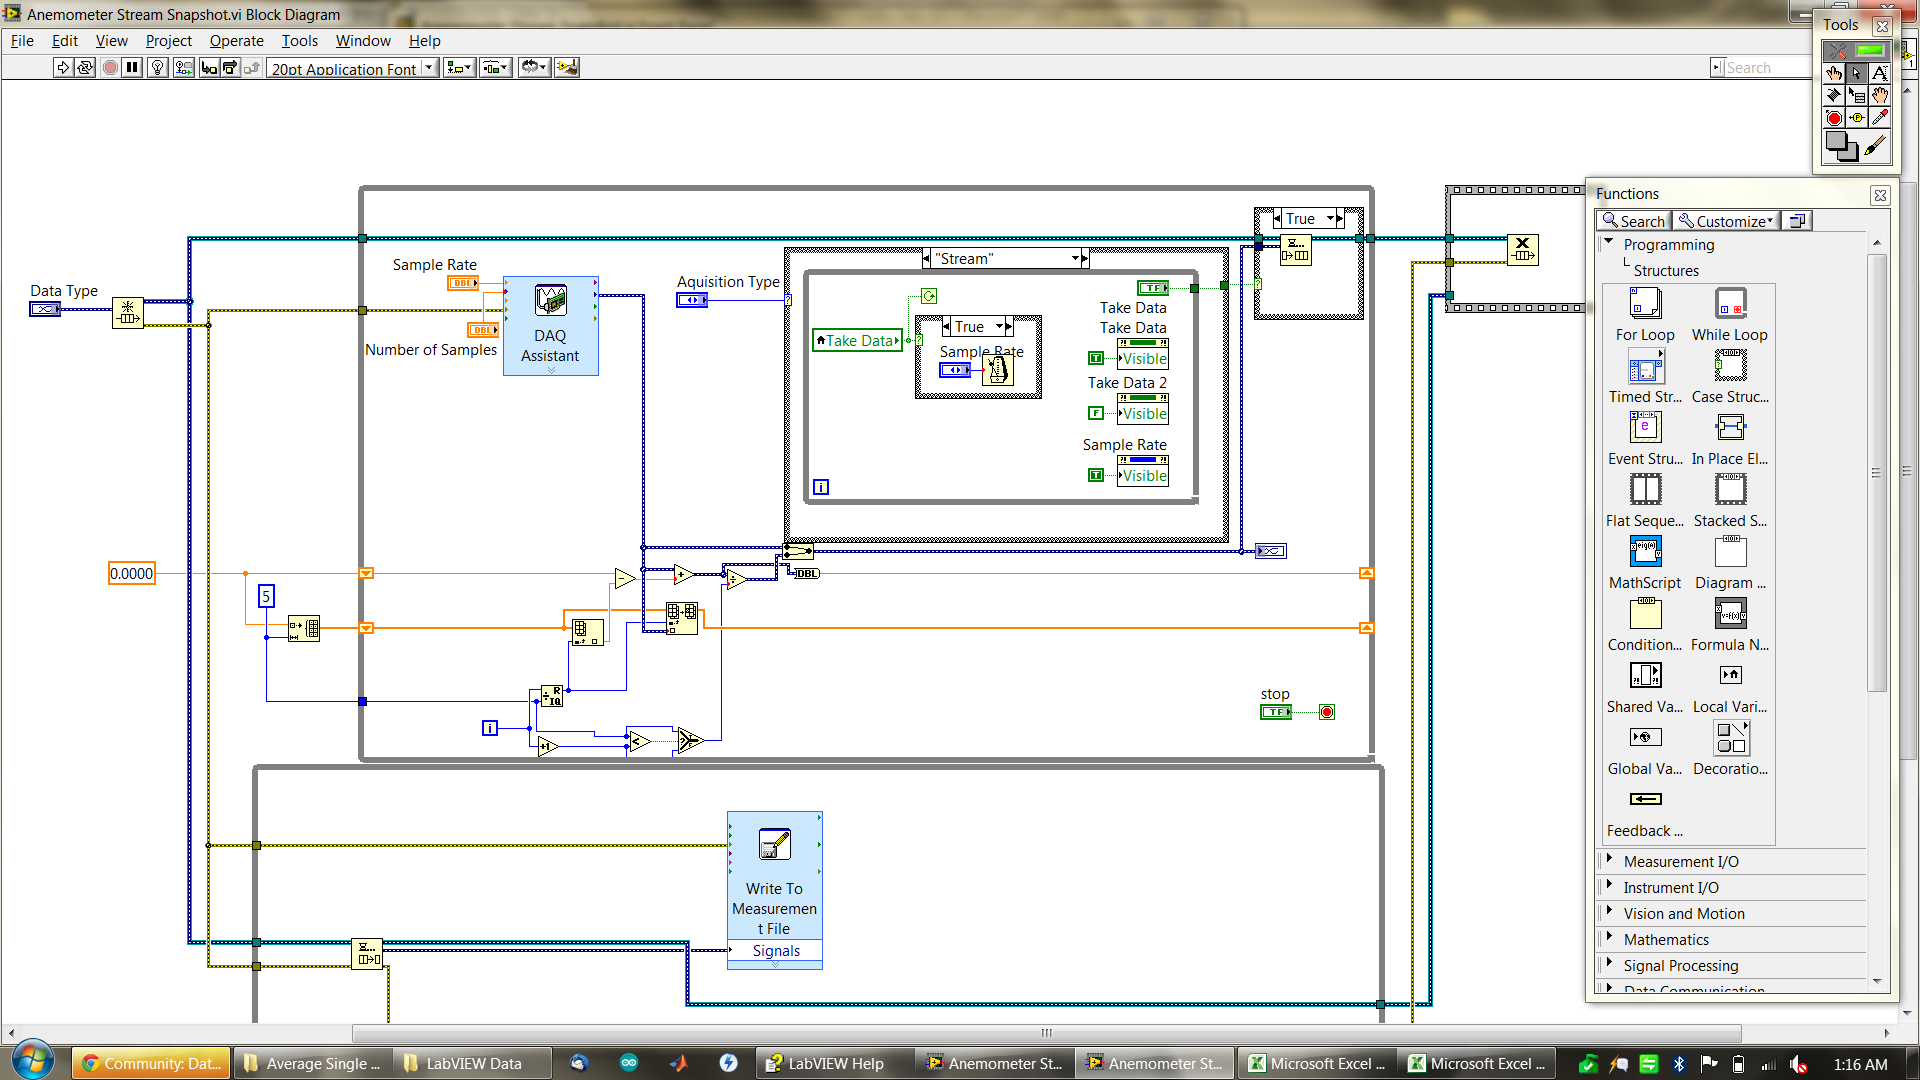The width and height of the screenshot is (1920, 1080).
Task: Click the Abort Execution button
Action: 110,68
